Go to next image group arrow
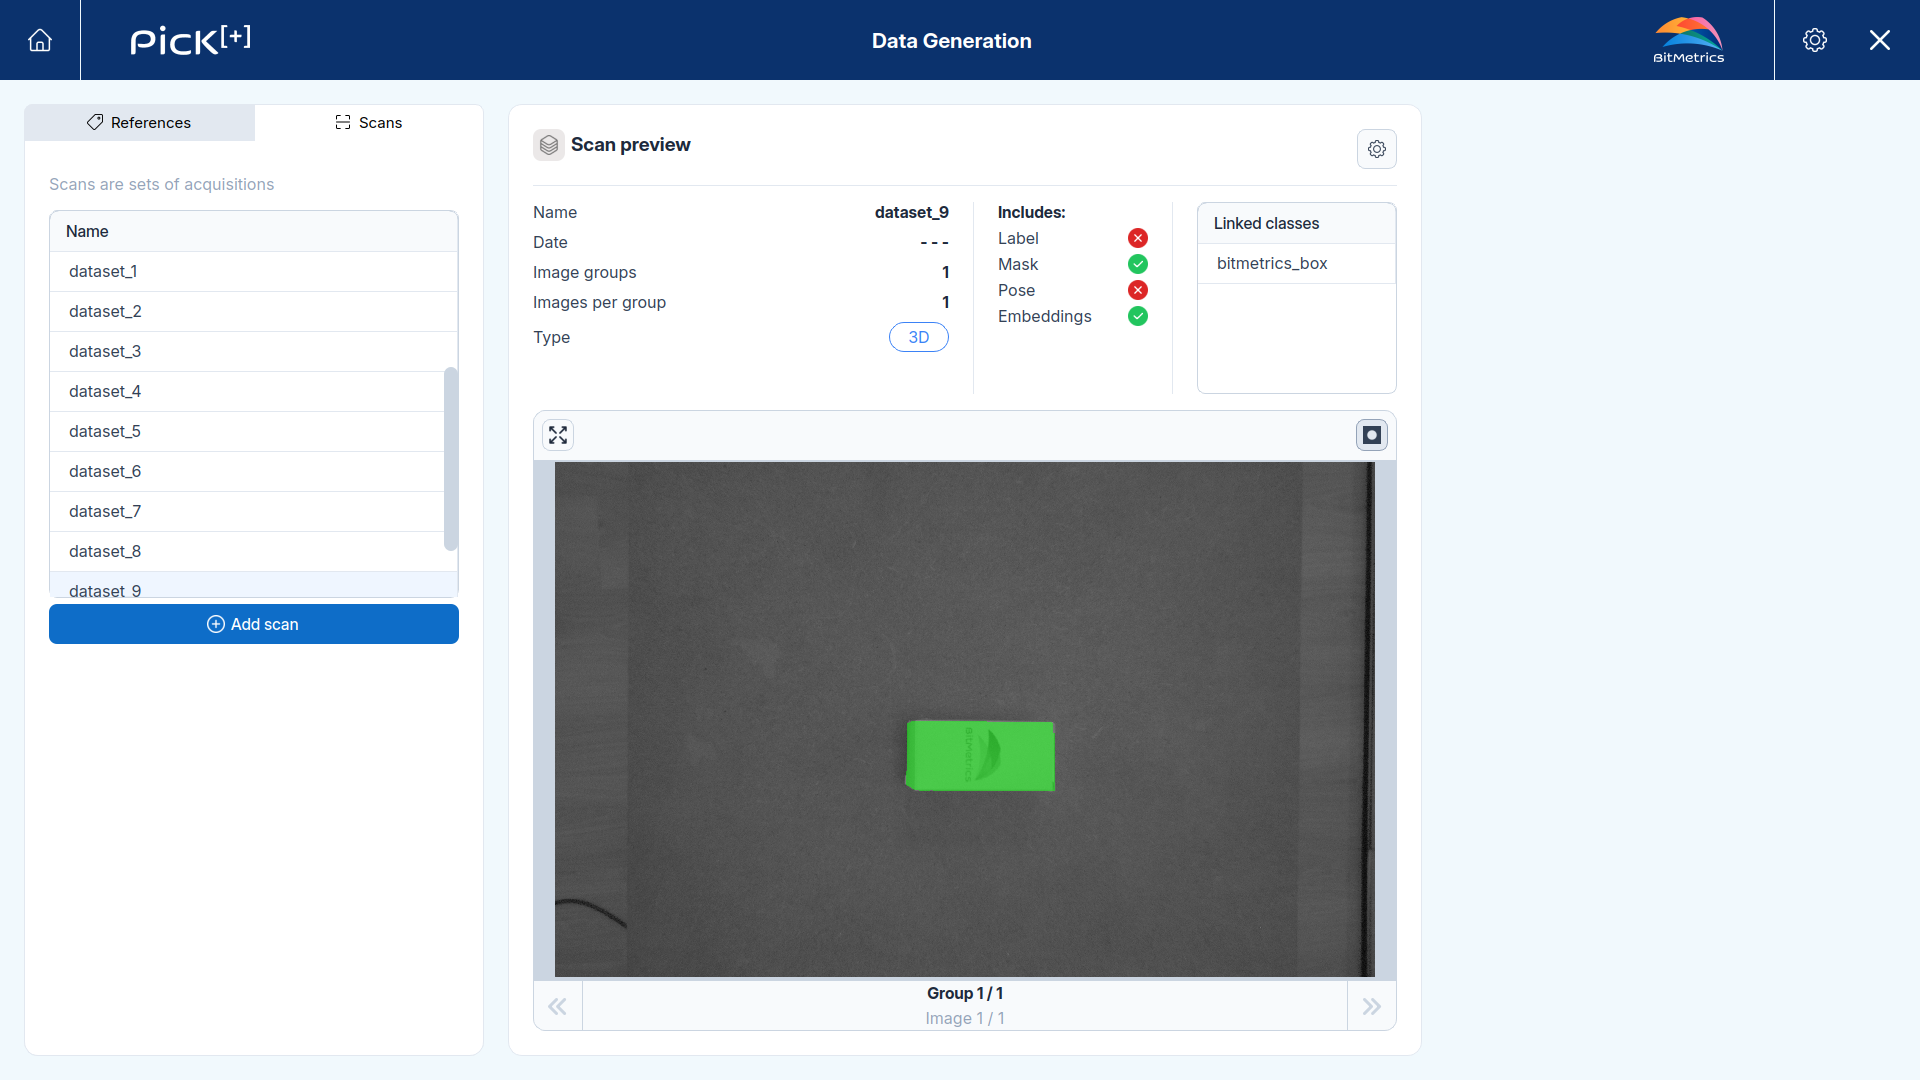Viewport: 1920px width, 1080px height. point(1372,1006)
